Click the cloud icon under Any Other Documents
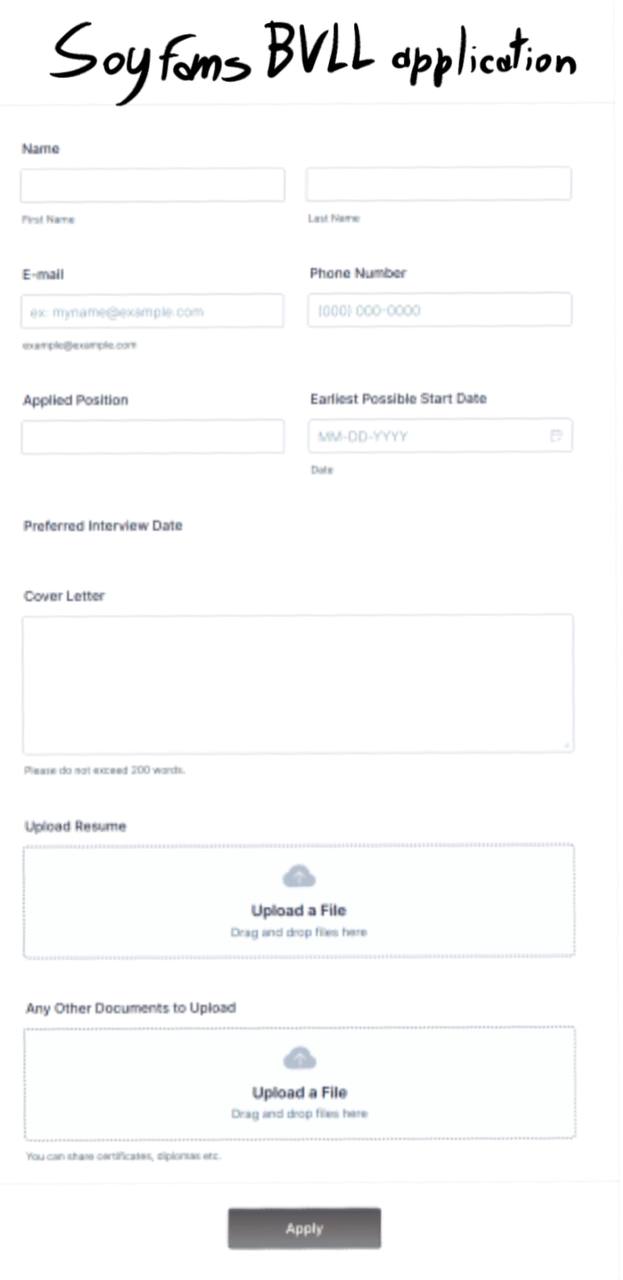The image size is (623, 1280). pos(299,1058)
